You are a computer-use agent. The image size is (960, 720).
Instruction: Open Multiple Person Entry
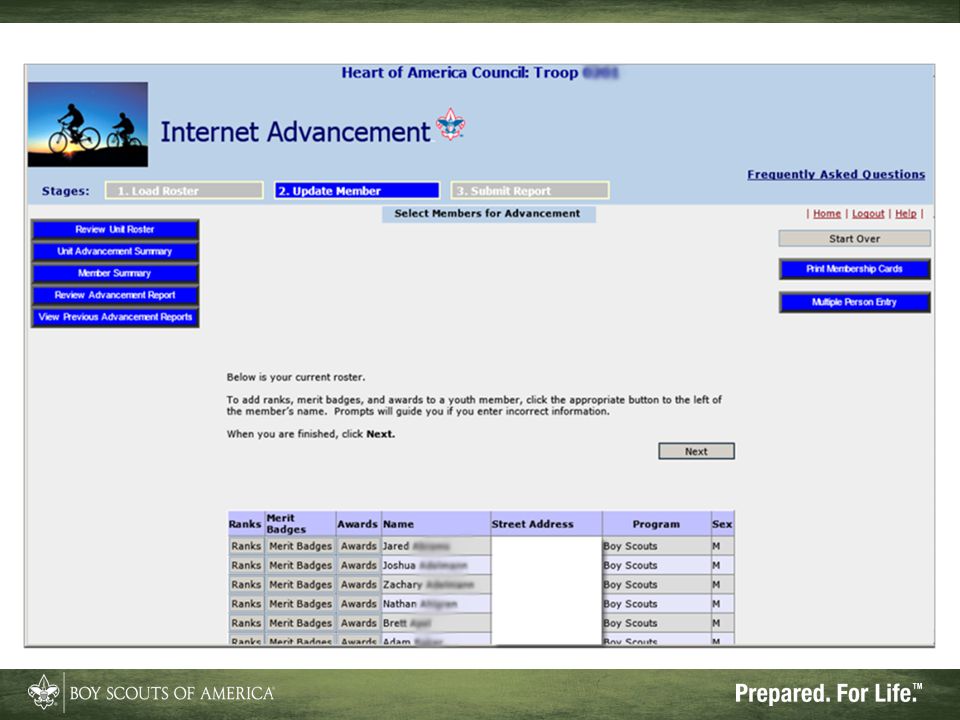(x=855, y=302)
